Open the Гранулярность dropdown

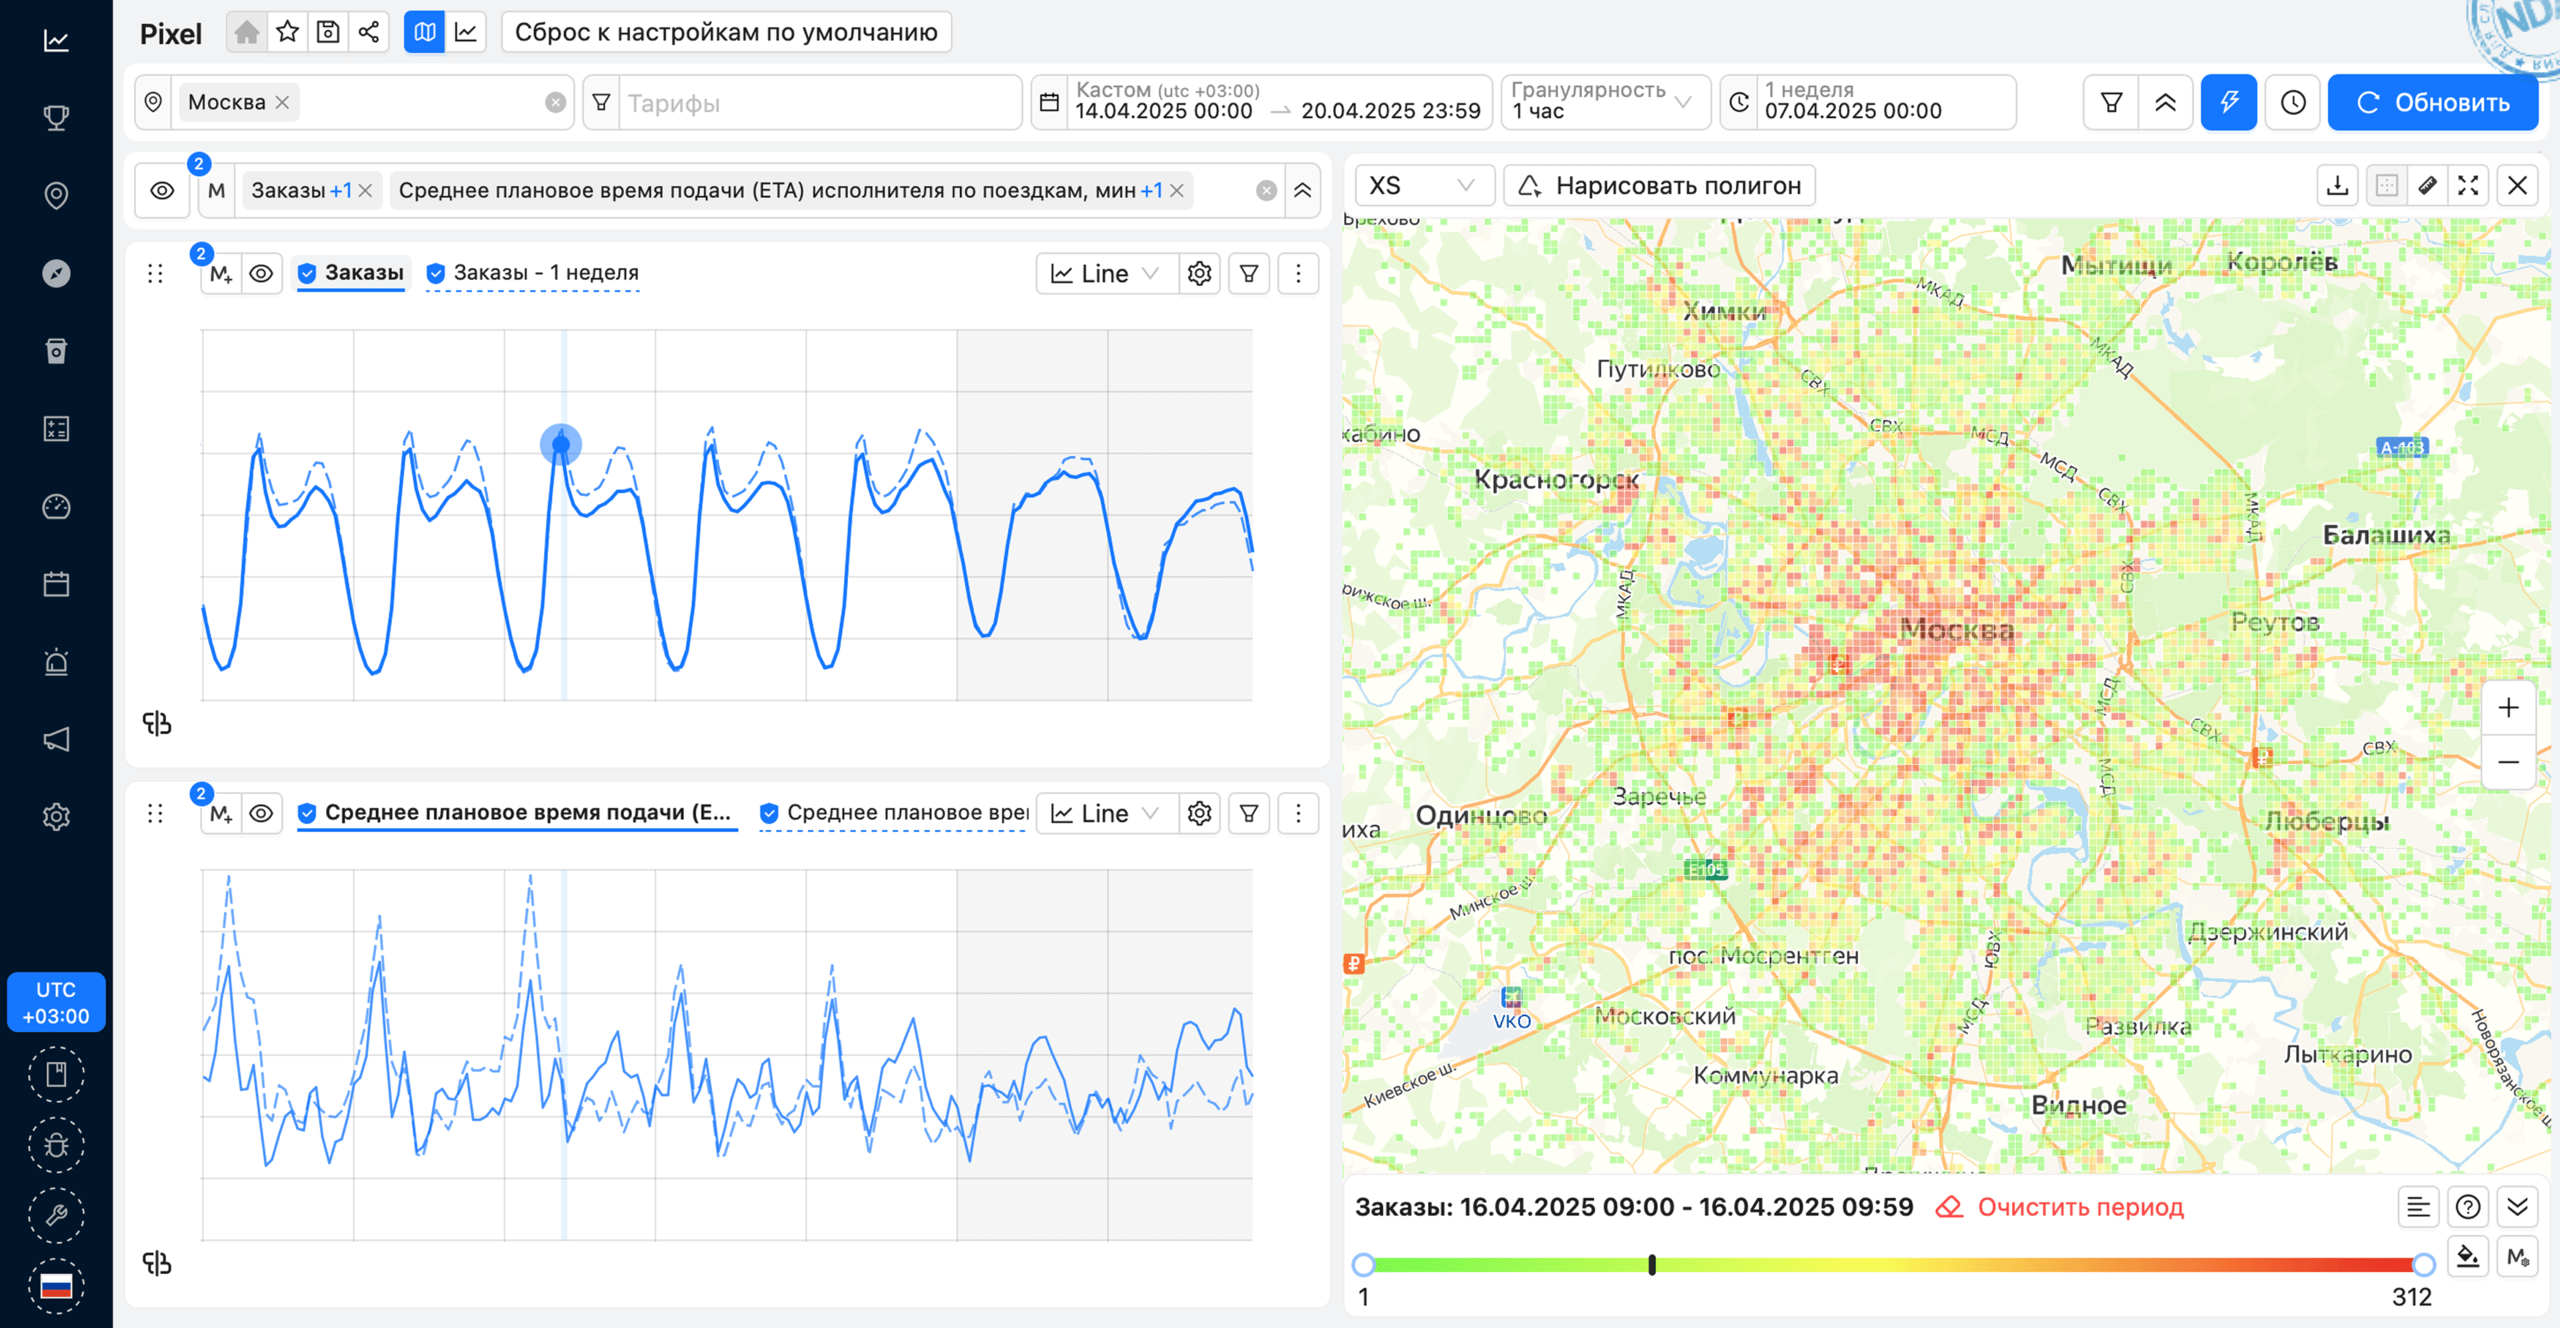click(1603, 102)
